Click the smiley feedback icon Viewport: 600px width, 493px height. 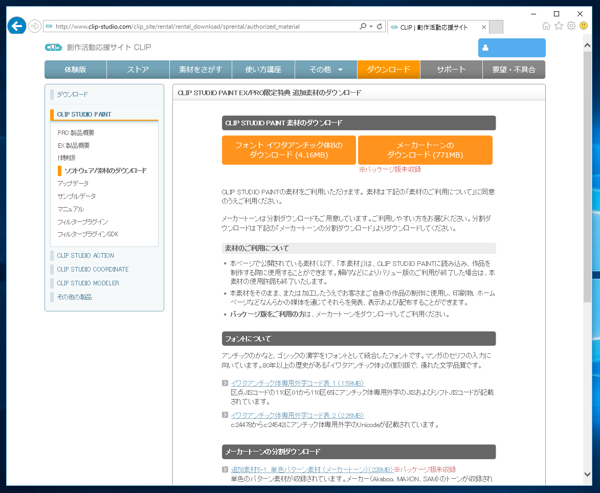pos(584,26)
